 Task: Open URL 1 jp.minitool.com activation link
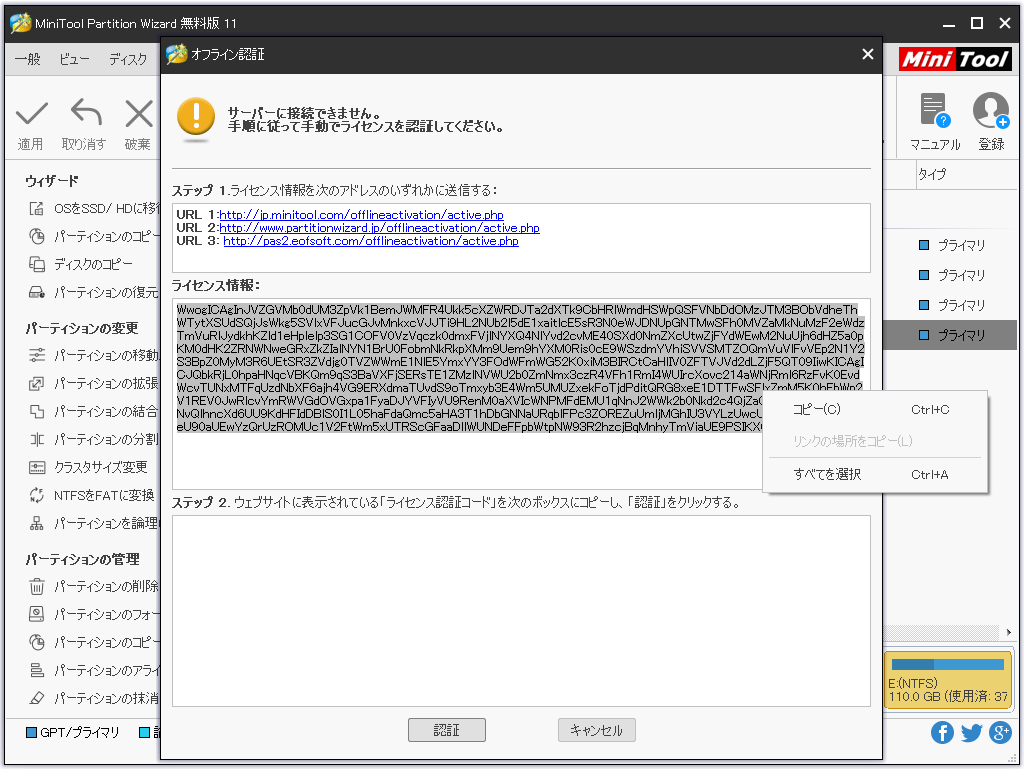click(361, 215)
